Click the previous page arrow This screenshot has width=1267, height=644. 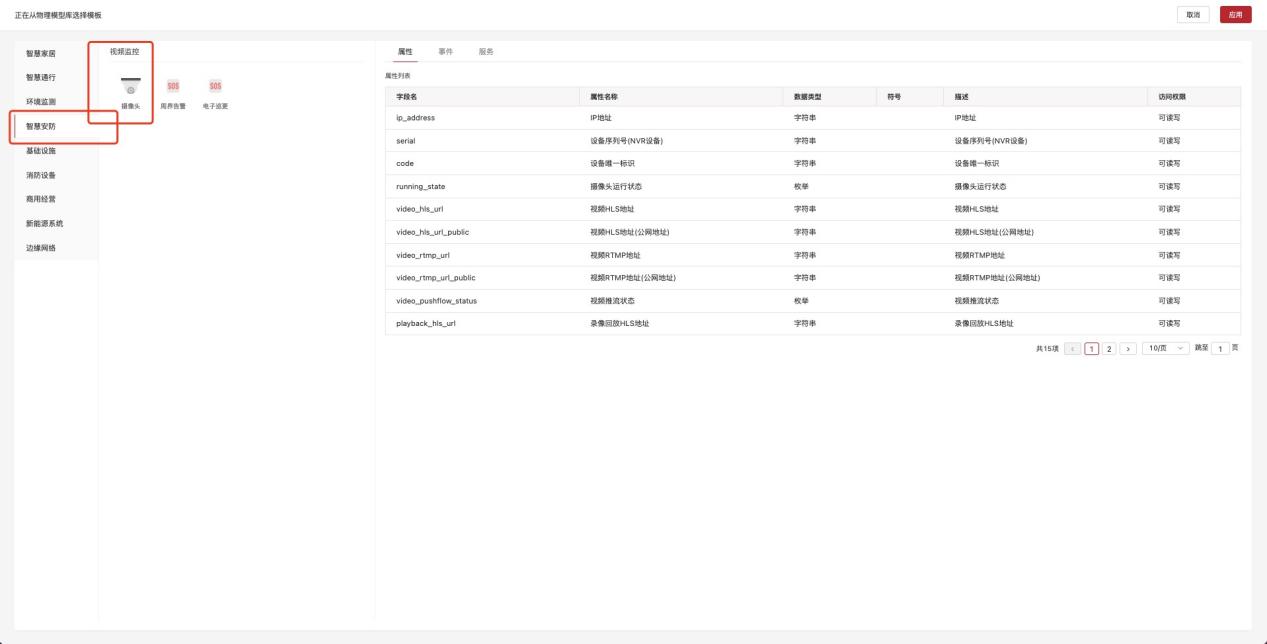[x=1073, y=348]
